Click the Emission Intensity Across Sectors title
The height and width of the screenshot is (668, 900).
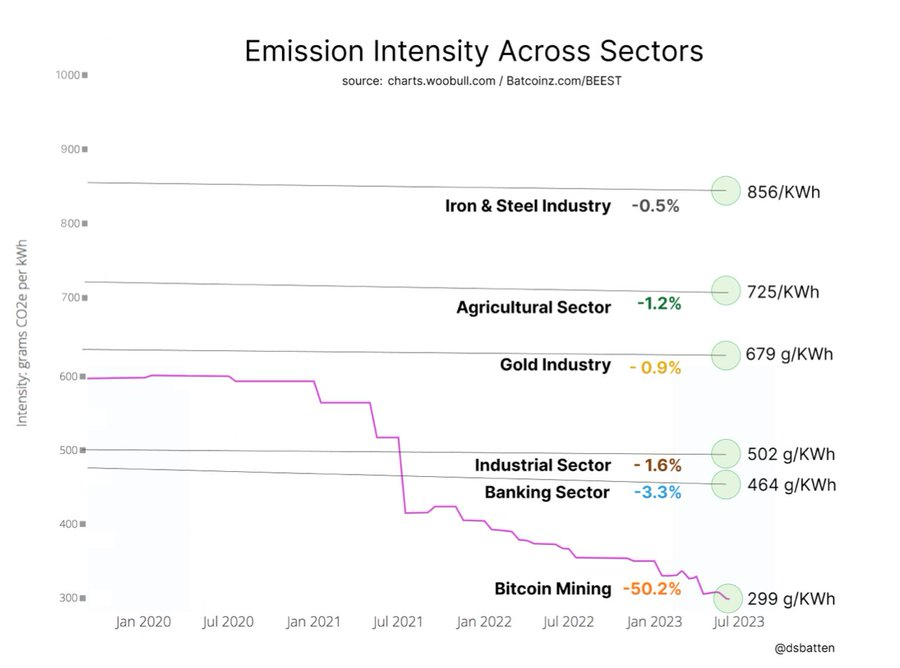point(474,51)
